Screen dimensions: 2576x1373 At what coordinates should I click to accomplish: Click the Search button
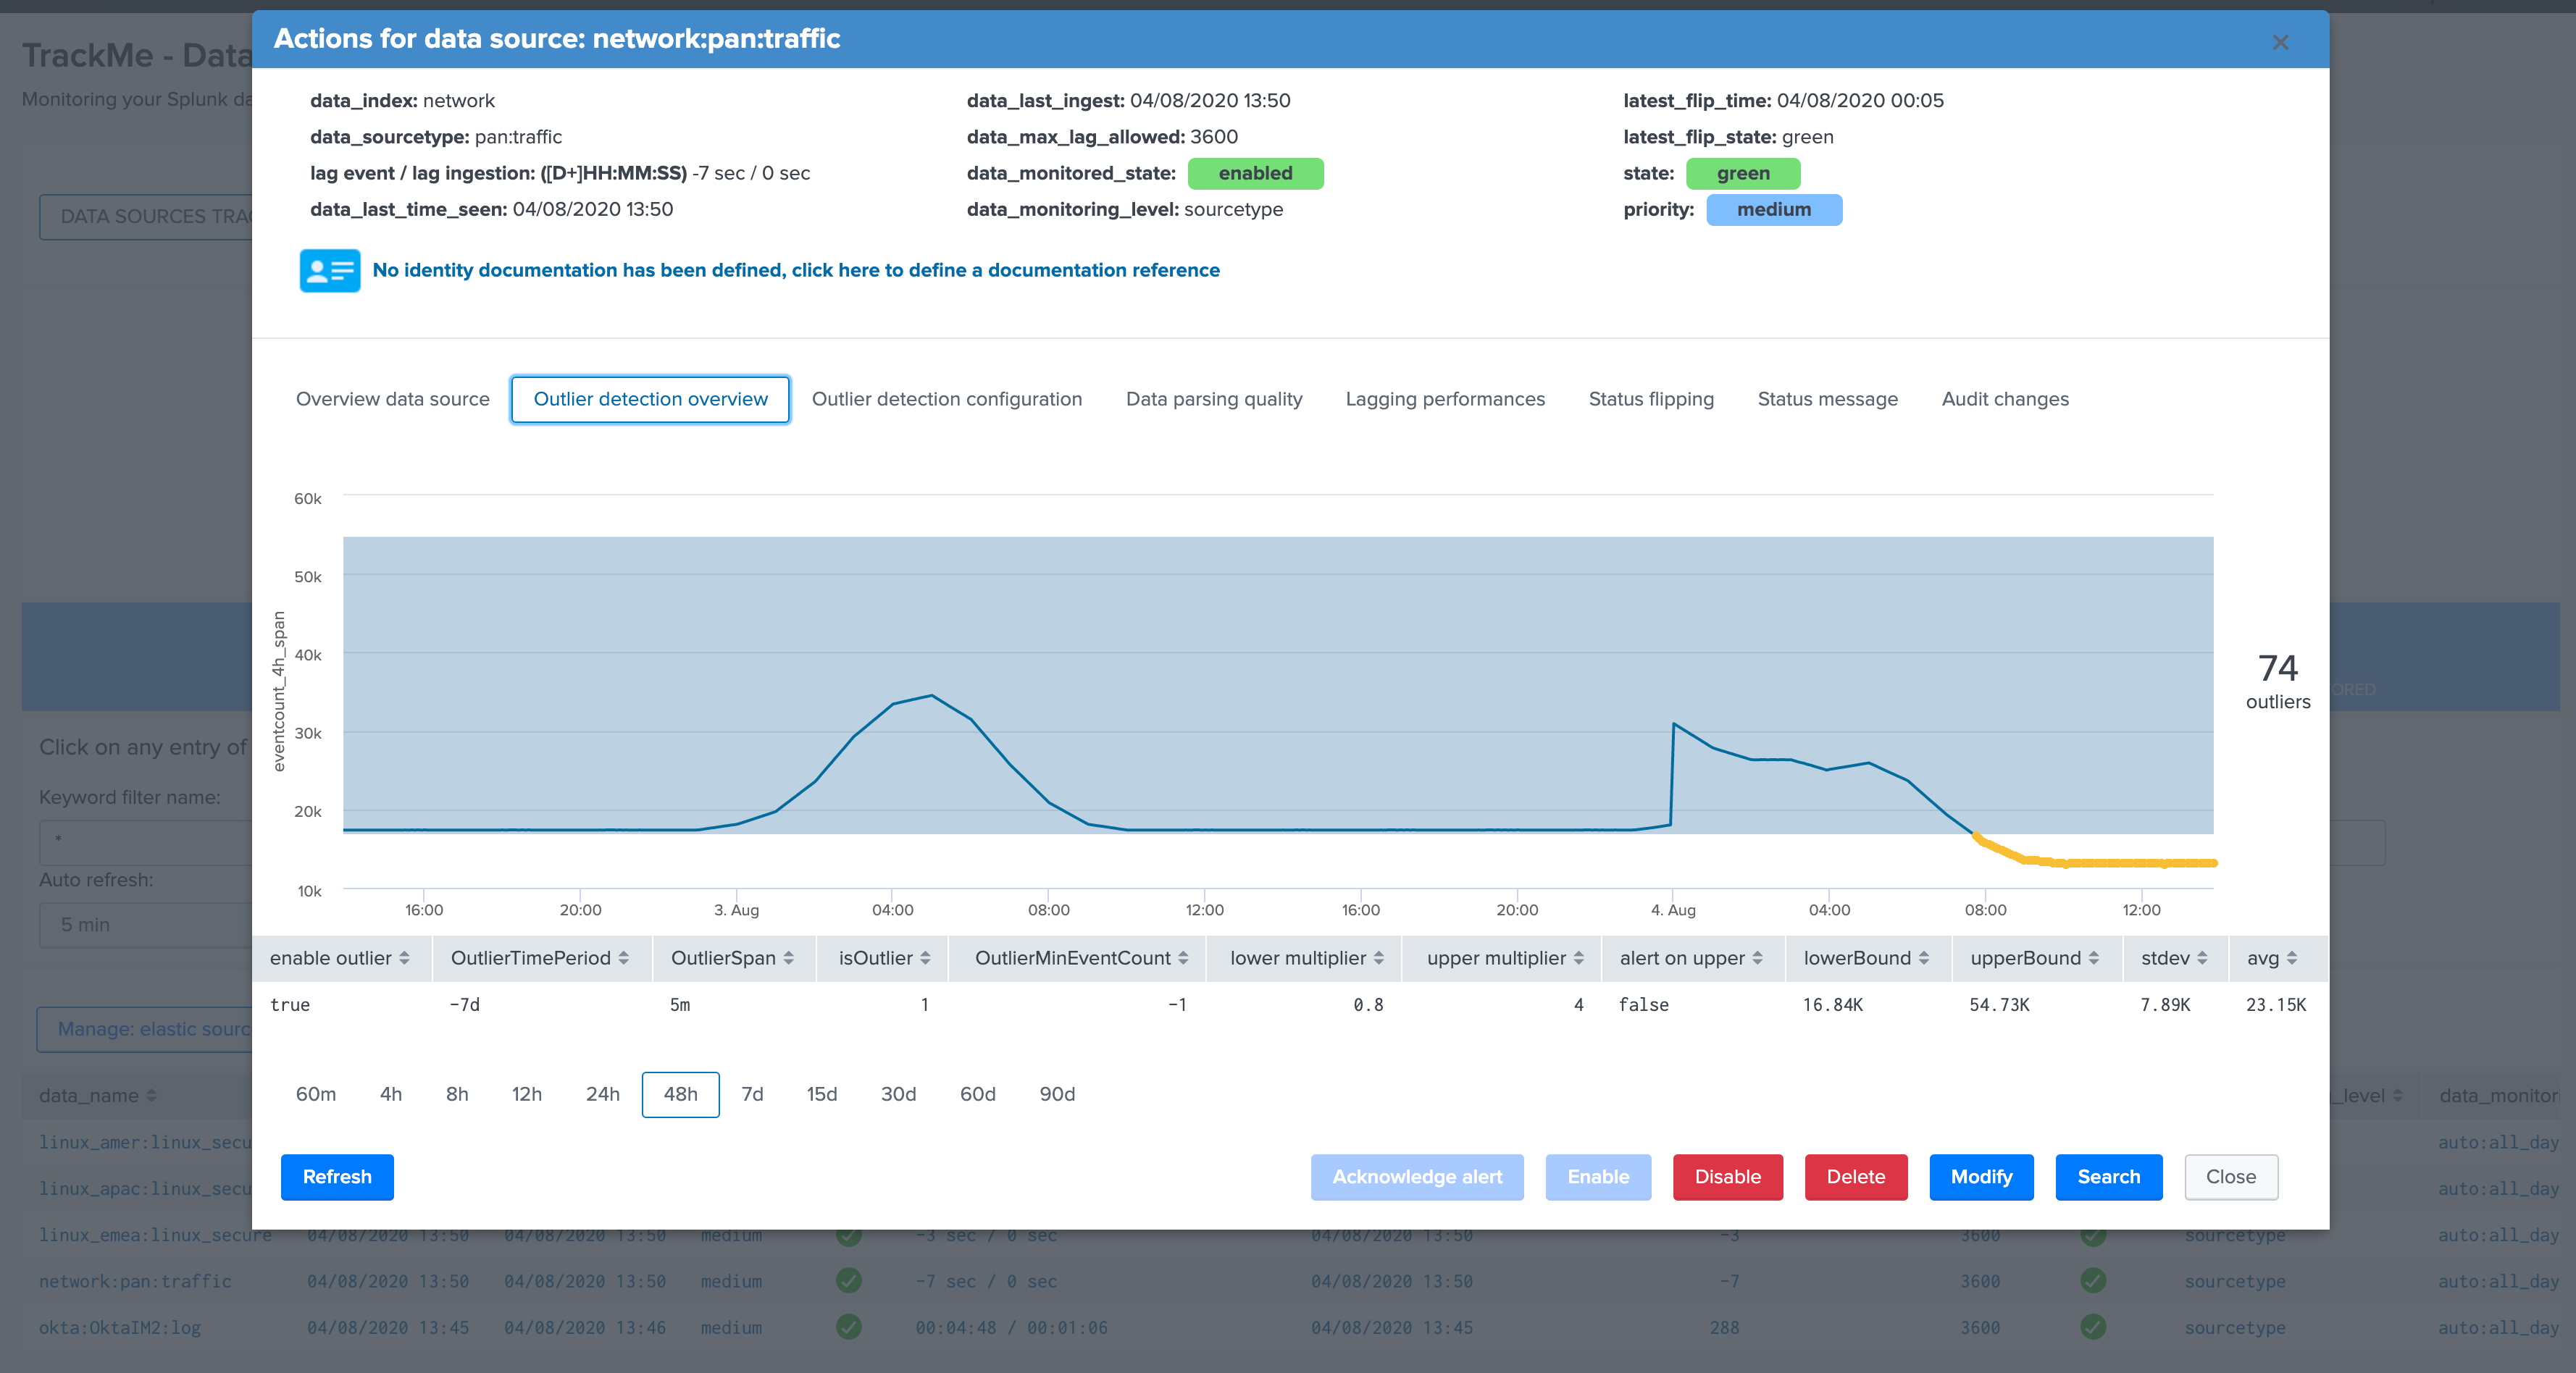click(2109, 1177)
